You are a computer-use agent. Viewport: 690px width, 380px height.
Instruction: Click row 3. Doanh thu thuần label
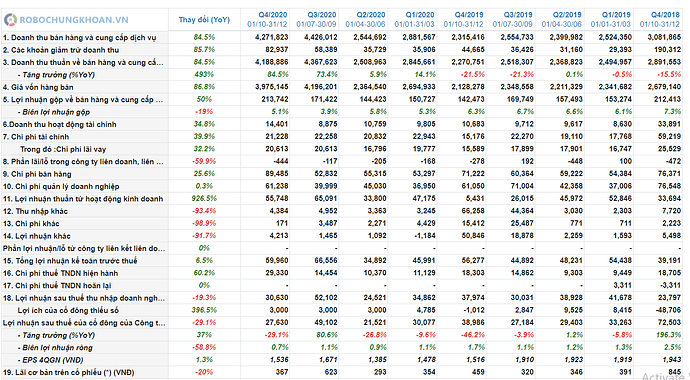(83, 62)
